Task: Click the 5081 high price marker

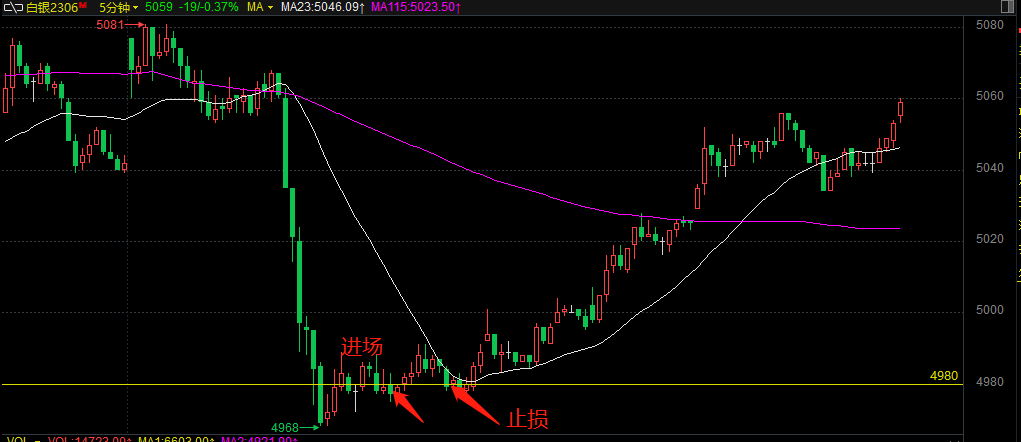Action: coord(121,25)
